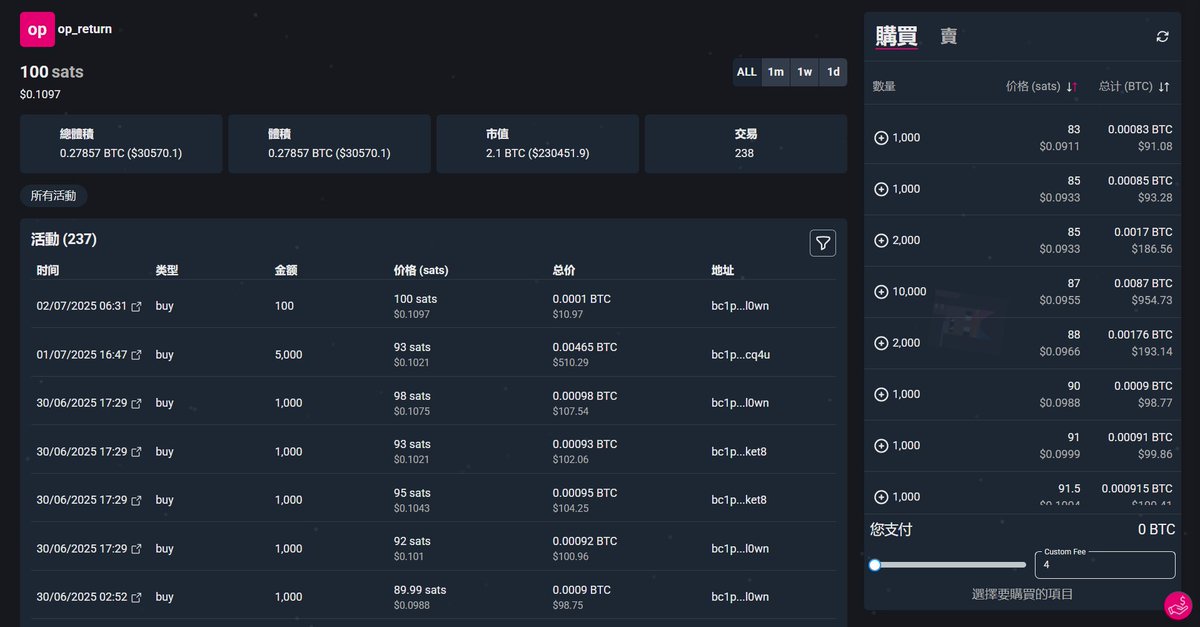The image size is (1200, 627).
Task: Click the pink floating hand-coin button
Action: click(x=1179, y=606)
